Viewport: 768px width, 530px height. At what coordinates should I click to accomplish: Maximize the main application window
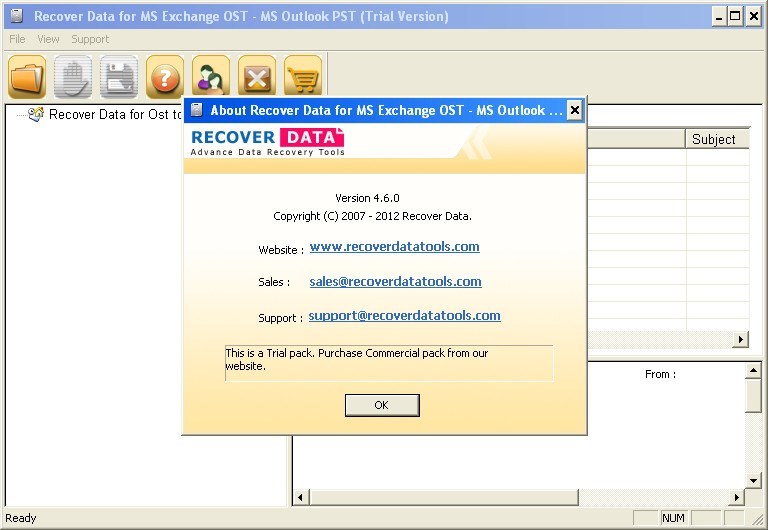[735, 17]
